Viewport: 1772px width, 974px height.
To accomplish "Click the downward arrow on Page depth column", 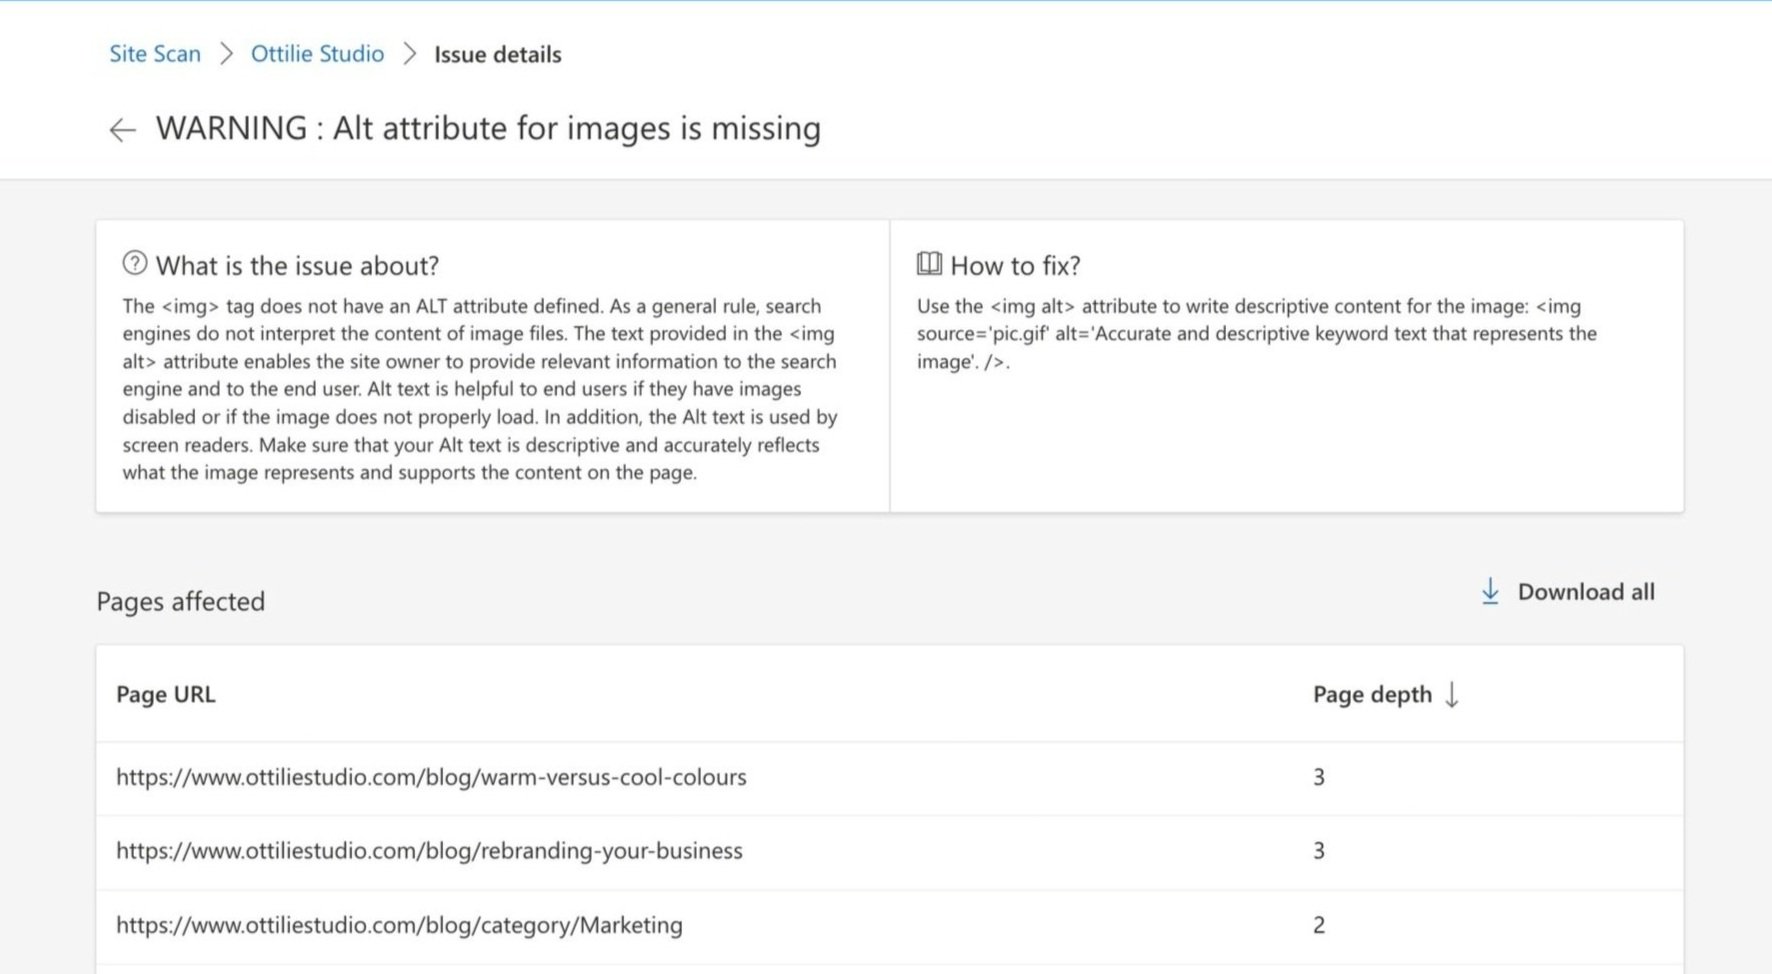I will (x=1453, y=694).
